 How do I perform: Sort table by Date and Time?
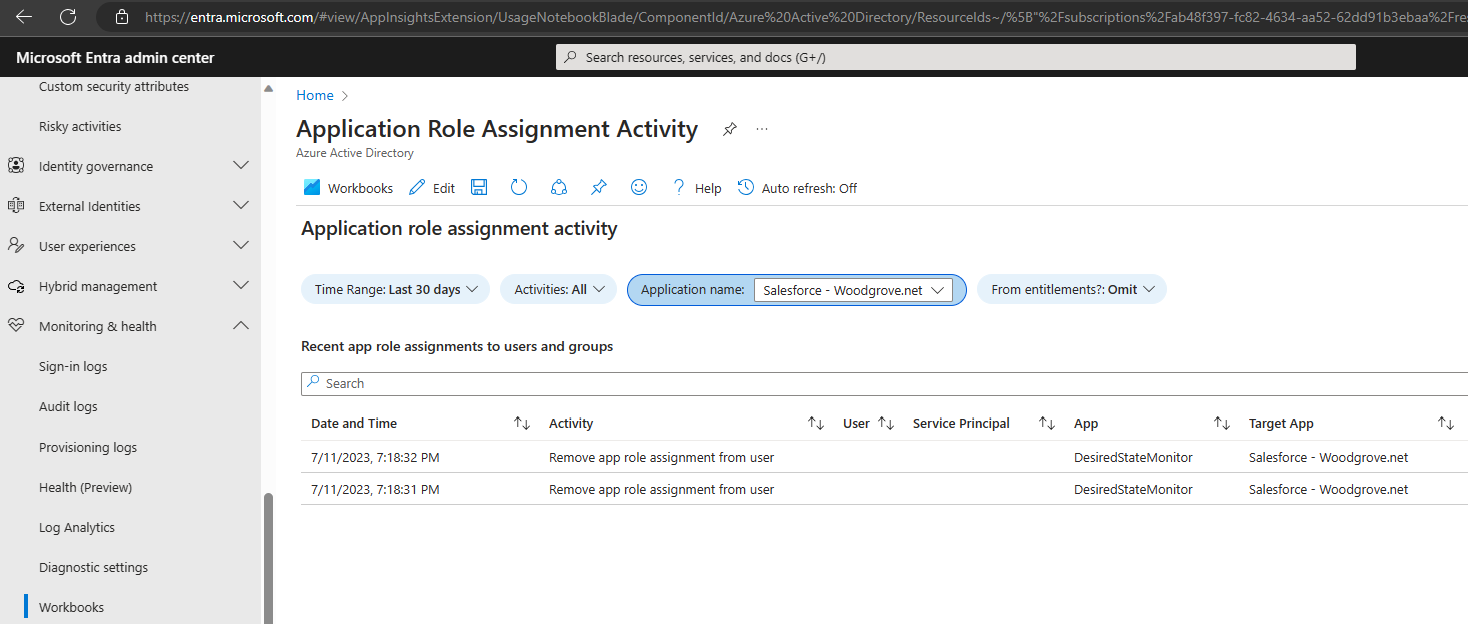521,424
